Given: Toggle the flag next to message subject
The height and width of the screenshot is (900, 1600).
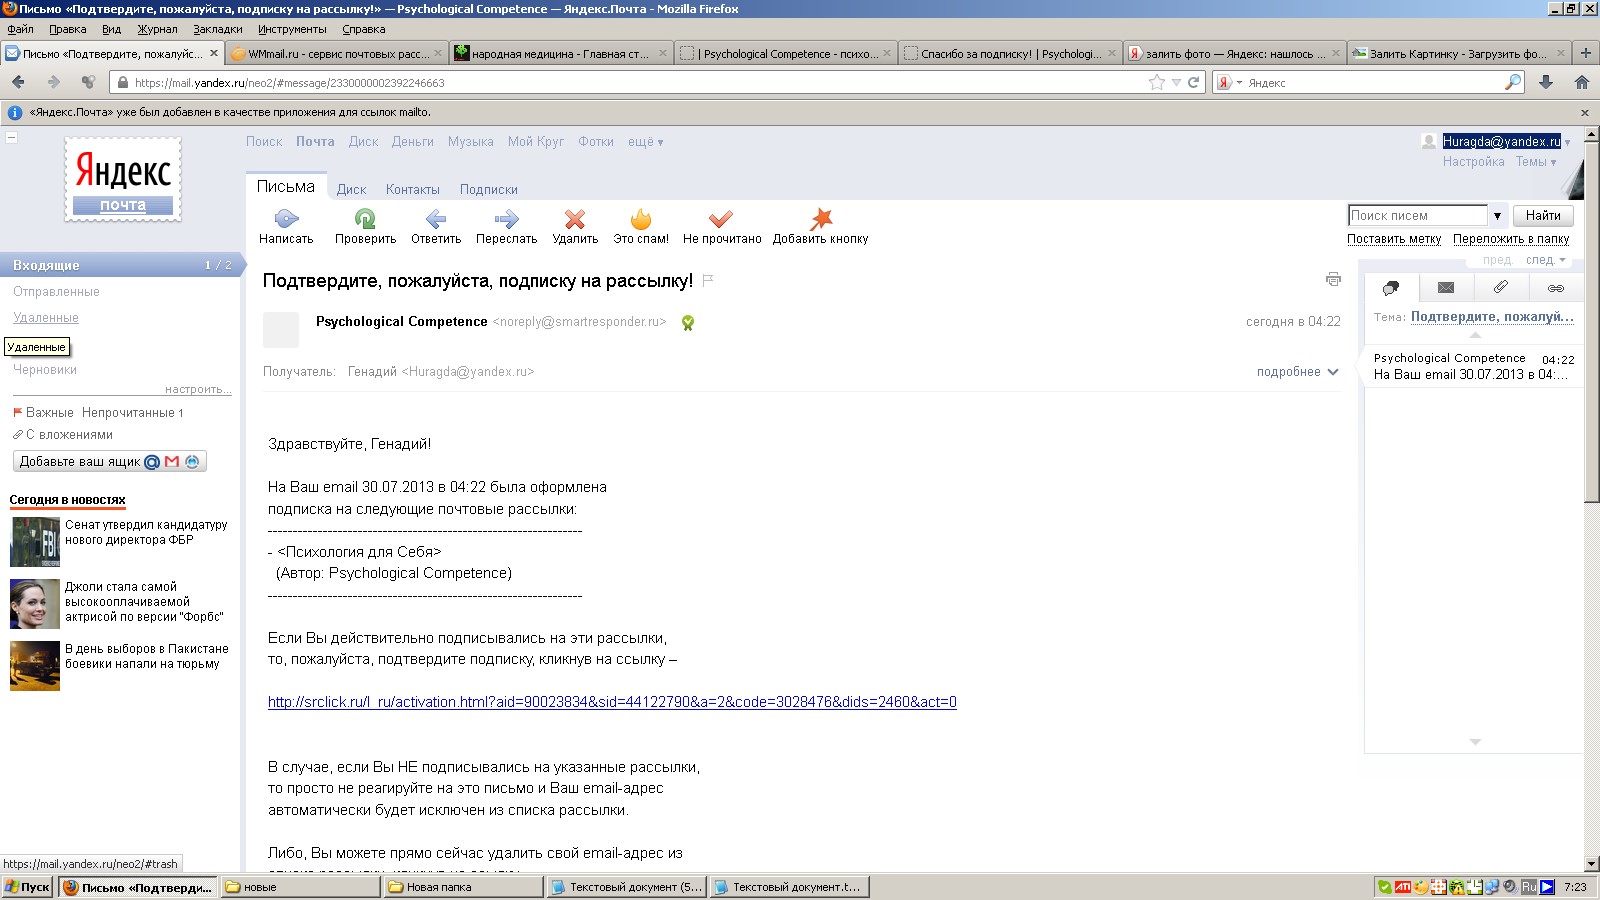Looking at the screenshot, I should coord(708,281).
